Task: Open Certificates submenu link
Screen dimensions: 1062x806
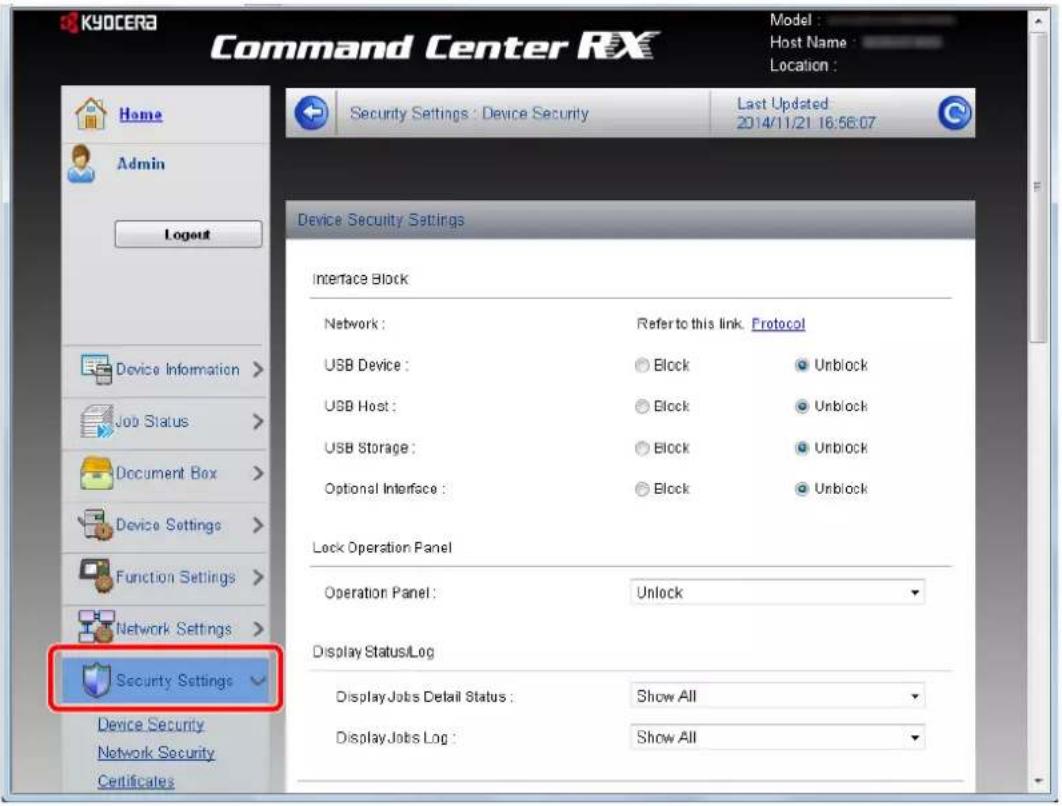Action: [x=135, y=781]
